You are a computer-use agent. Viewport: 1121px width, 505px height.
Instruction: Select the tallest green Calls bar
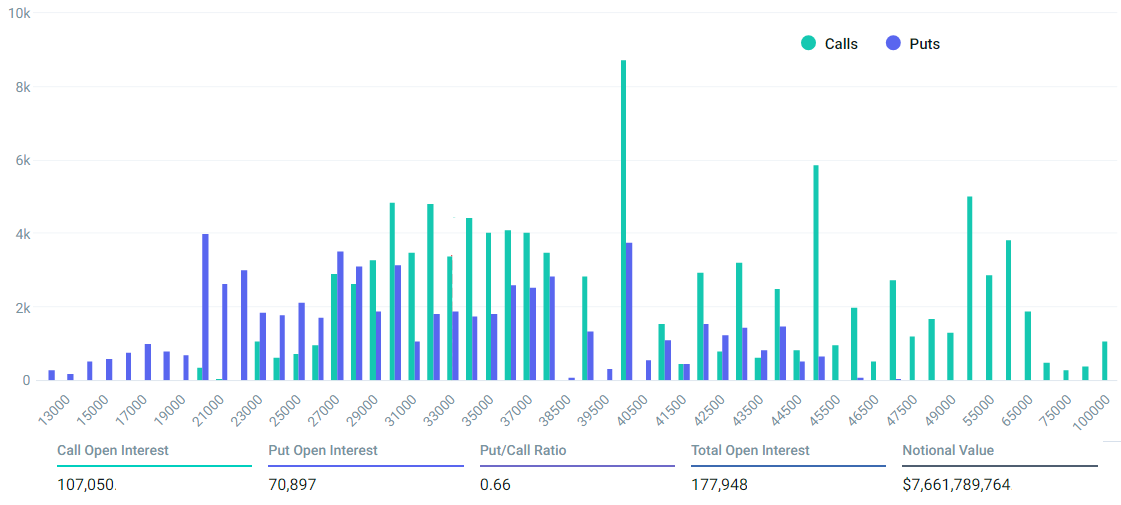click(623, 220)
